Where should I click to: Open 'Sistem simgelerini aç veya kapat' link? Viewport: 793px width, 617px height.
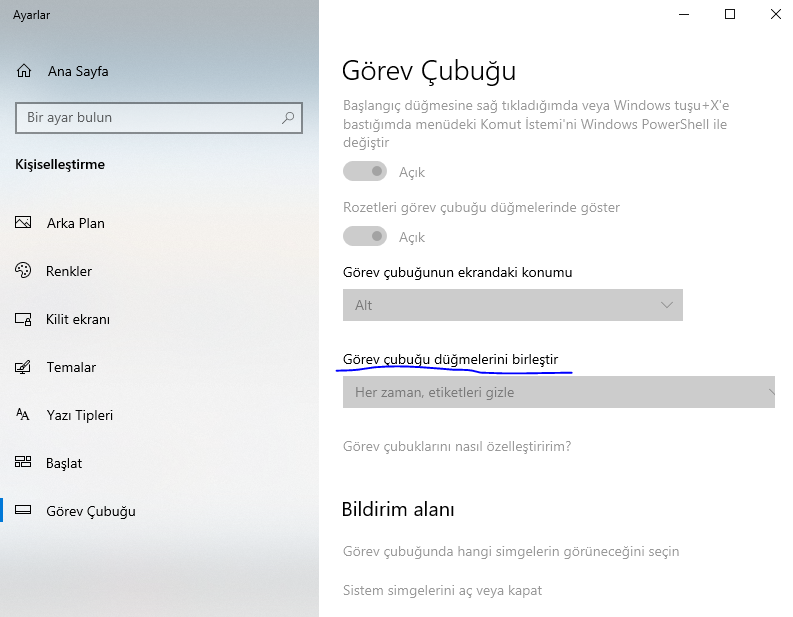pyautogui.click(x=442, y=590)
